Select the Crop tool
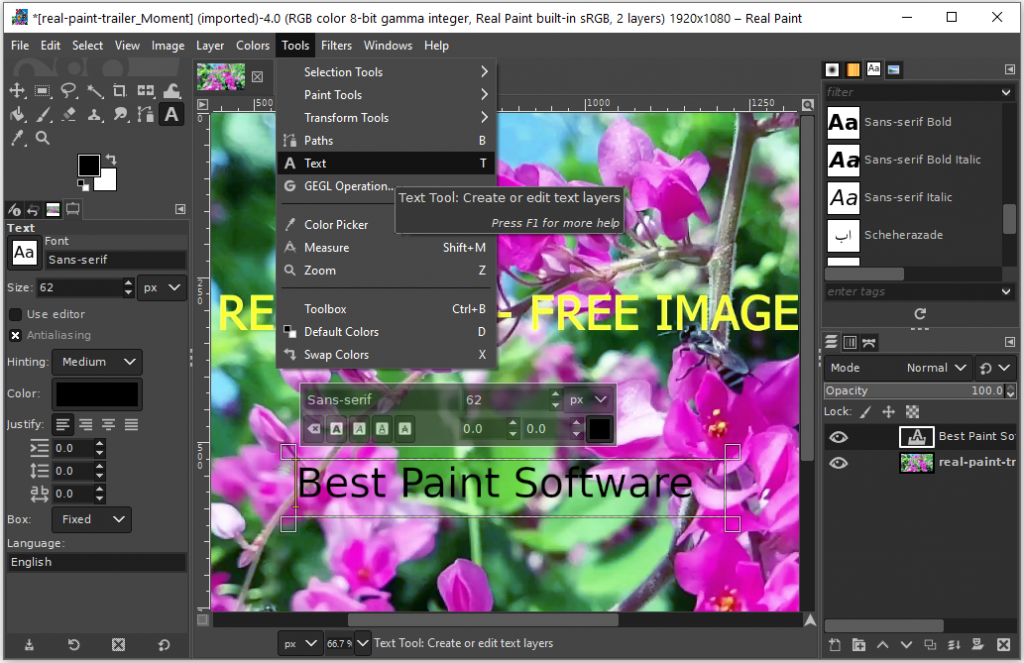The width and height of the screenshot is (1024, 663). point(120,90)
